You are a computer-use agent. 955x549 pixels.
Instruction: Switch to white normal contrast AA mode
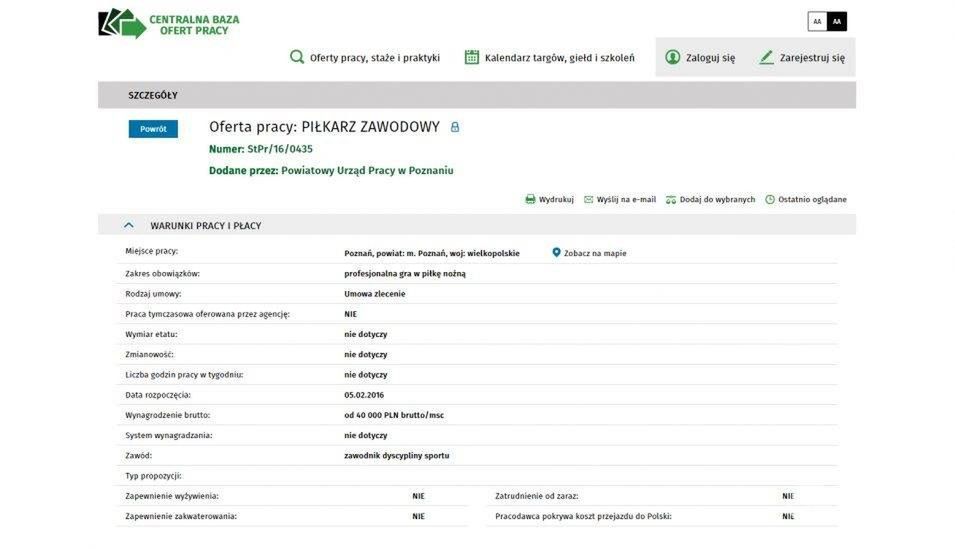(x=817, y=21)
